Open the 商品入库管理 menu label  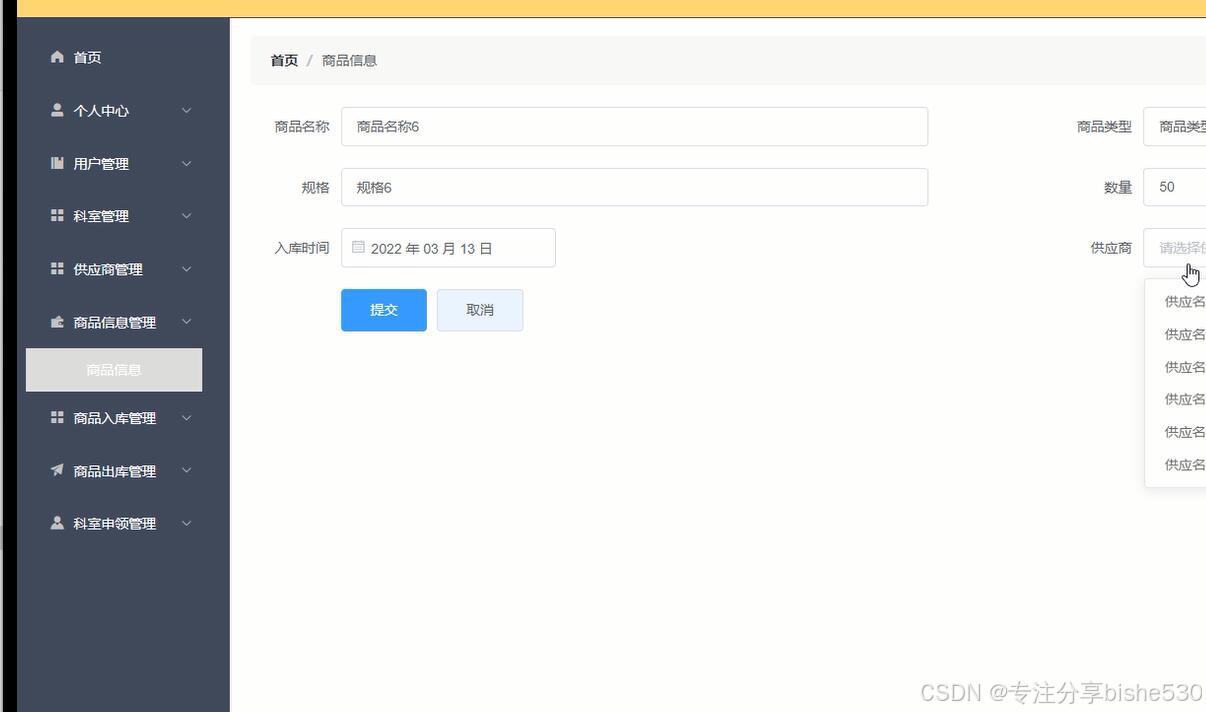coord(115,418)
